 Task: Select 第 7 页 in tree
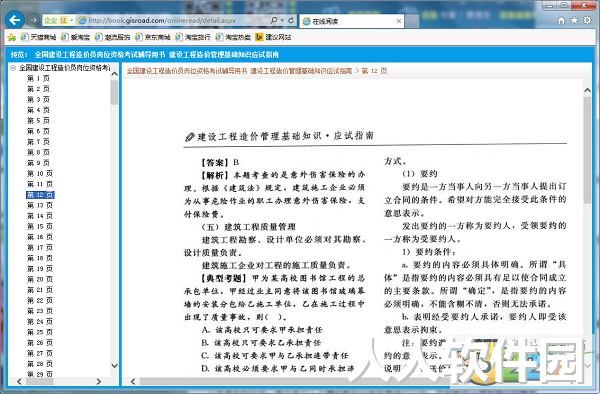(x=38, y=142)
